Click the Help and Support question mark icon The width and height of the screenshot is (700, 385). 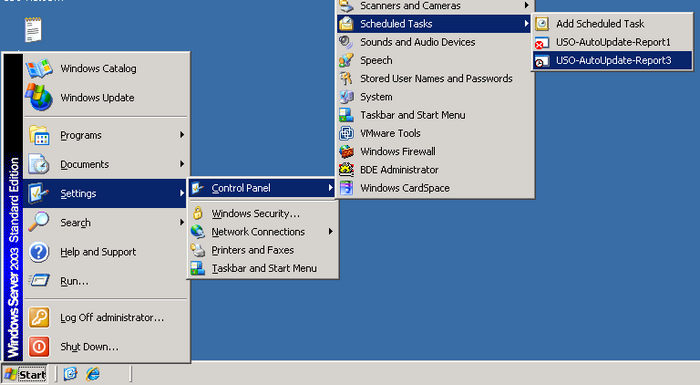coord(39,251)
